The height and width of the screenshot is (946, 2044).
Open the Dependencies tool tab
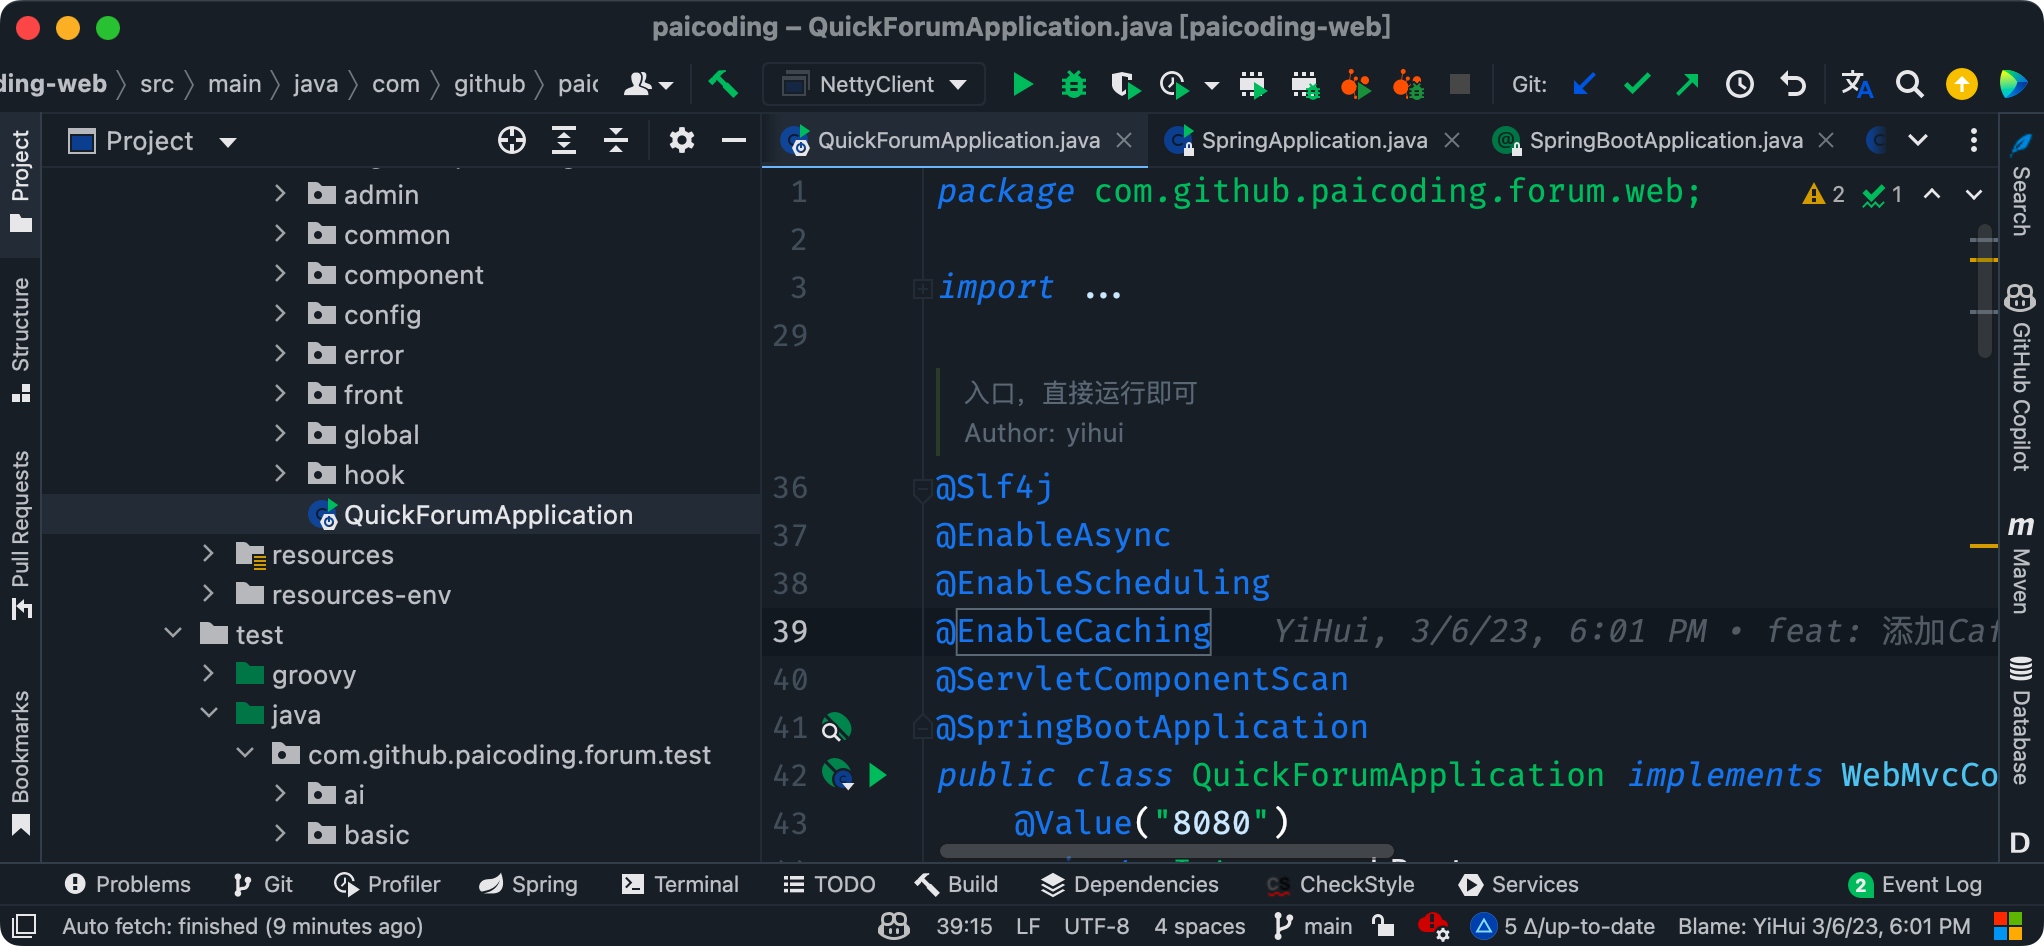click(x=1130, y=884)
